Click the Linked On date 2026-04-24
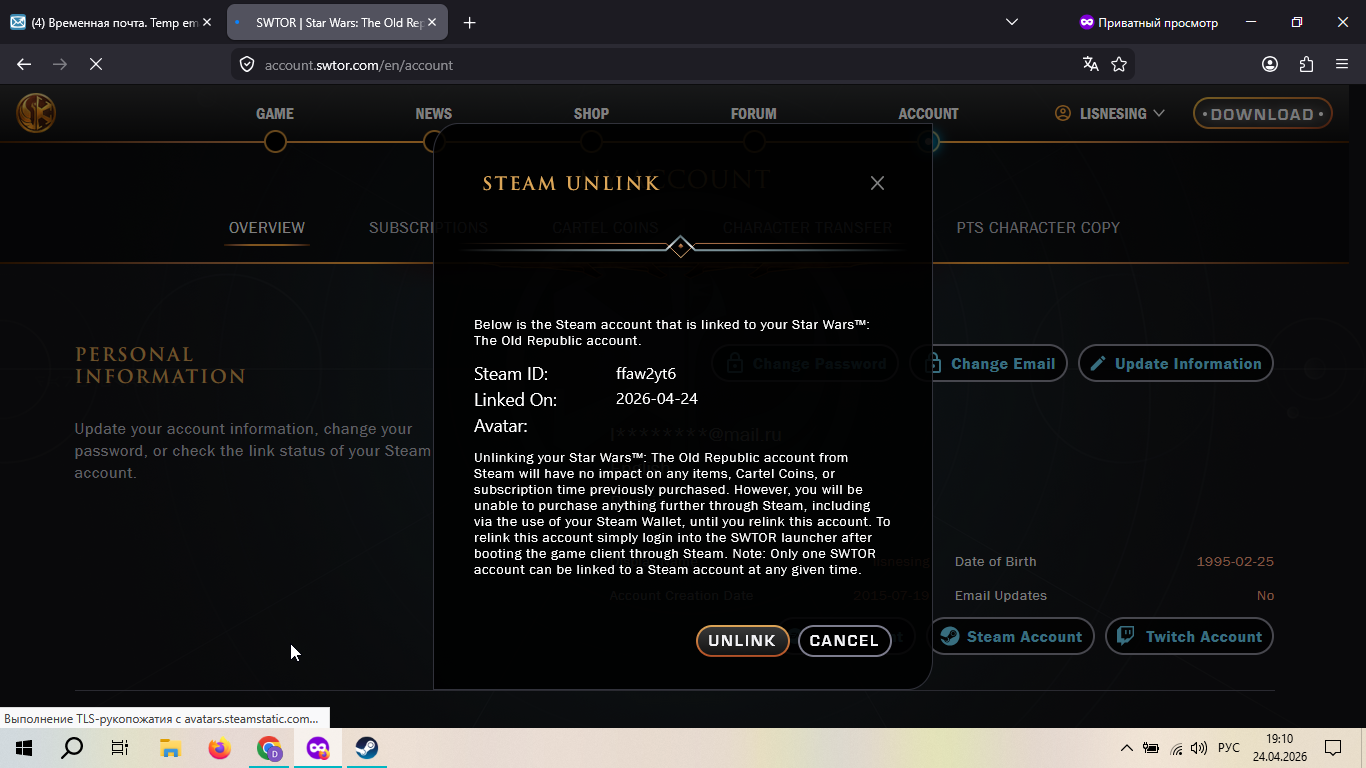1366x768 pixels. pos(657,399)
